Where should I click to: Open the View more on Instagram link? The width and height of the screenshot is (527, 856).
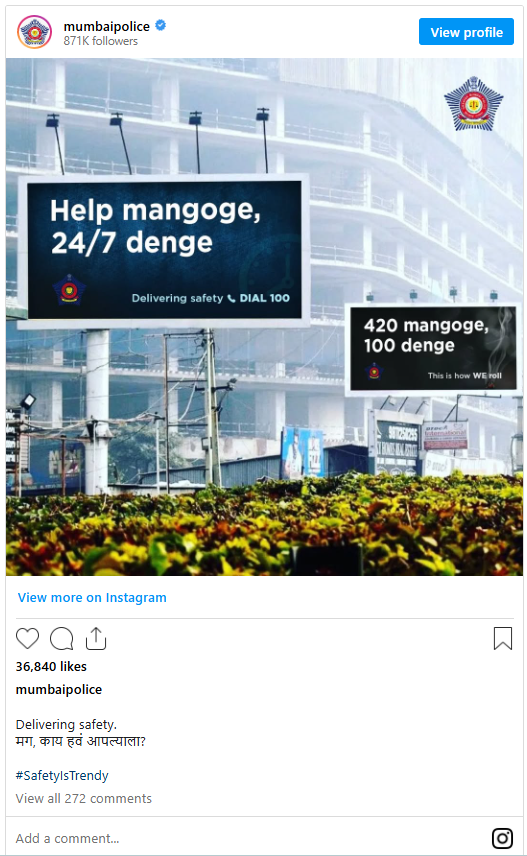pyautogui.click(x=92, y=597)
